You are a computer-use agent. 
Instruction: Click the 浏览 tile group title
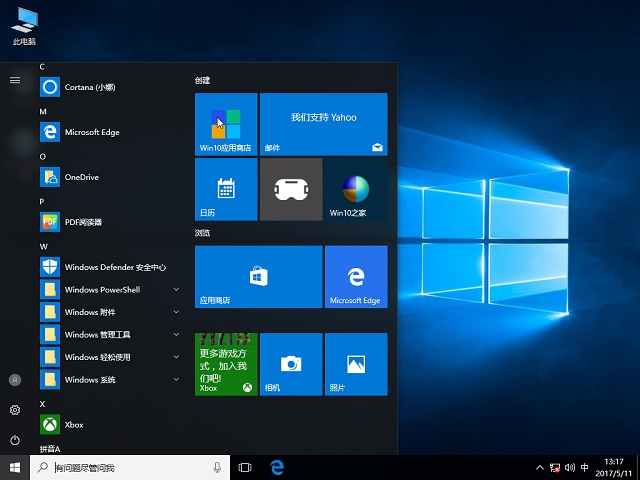(x=202, y=233)
